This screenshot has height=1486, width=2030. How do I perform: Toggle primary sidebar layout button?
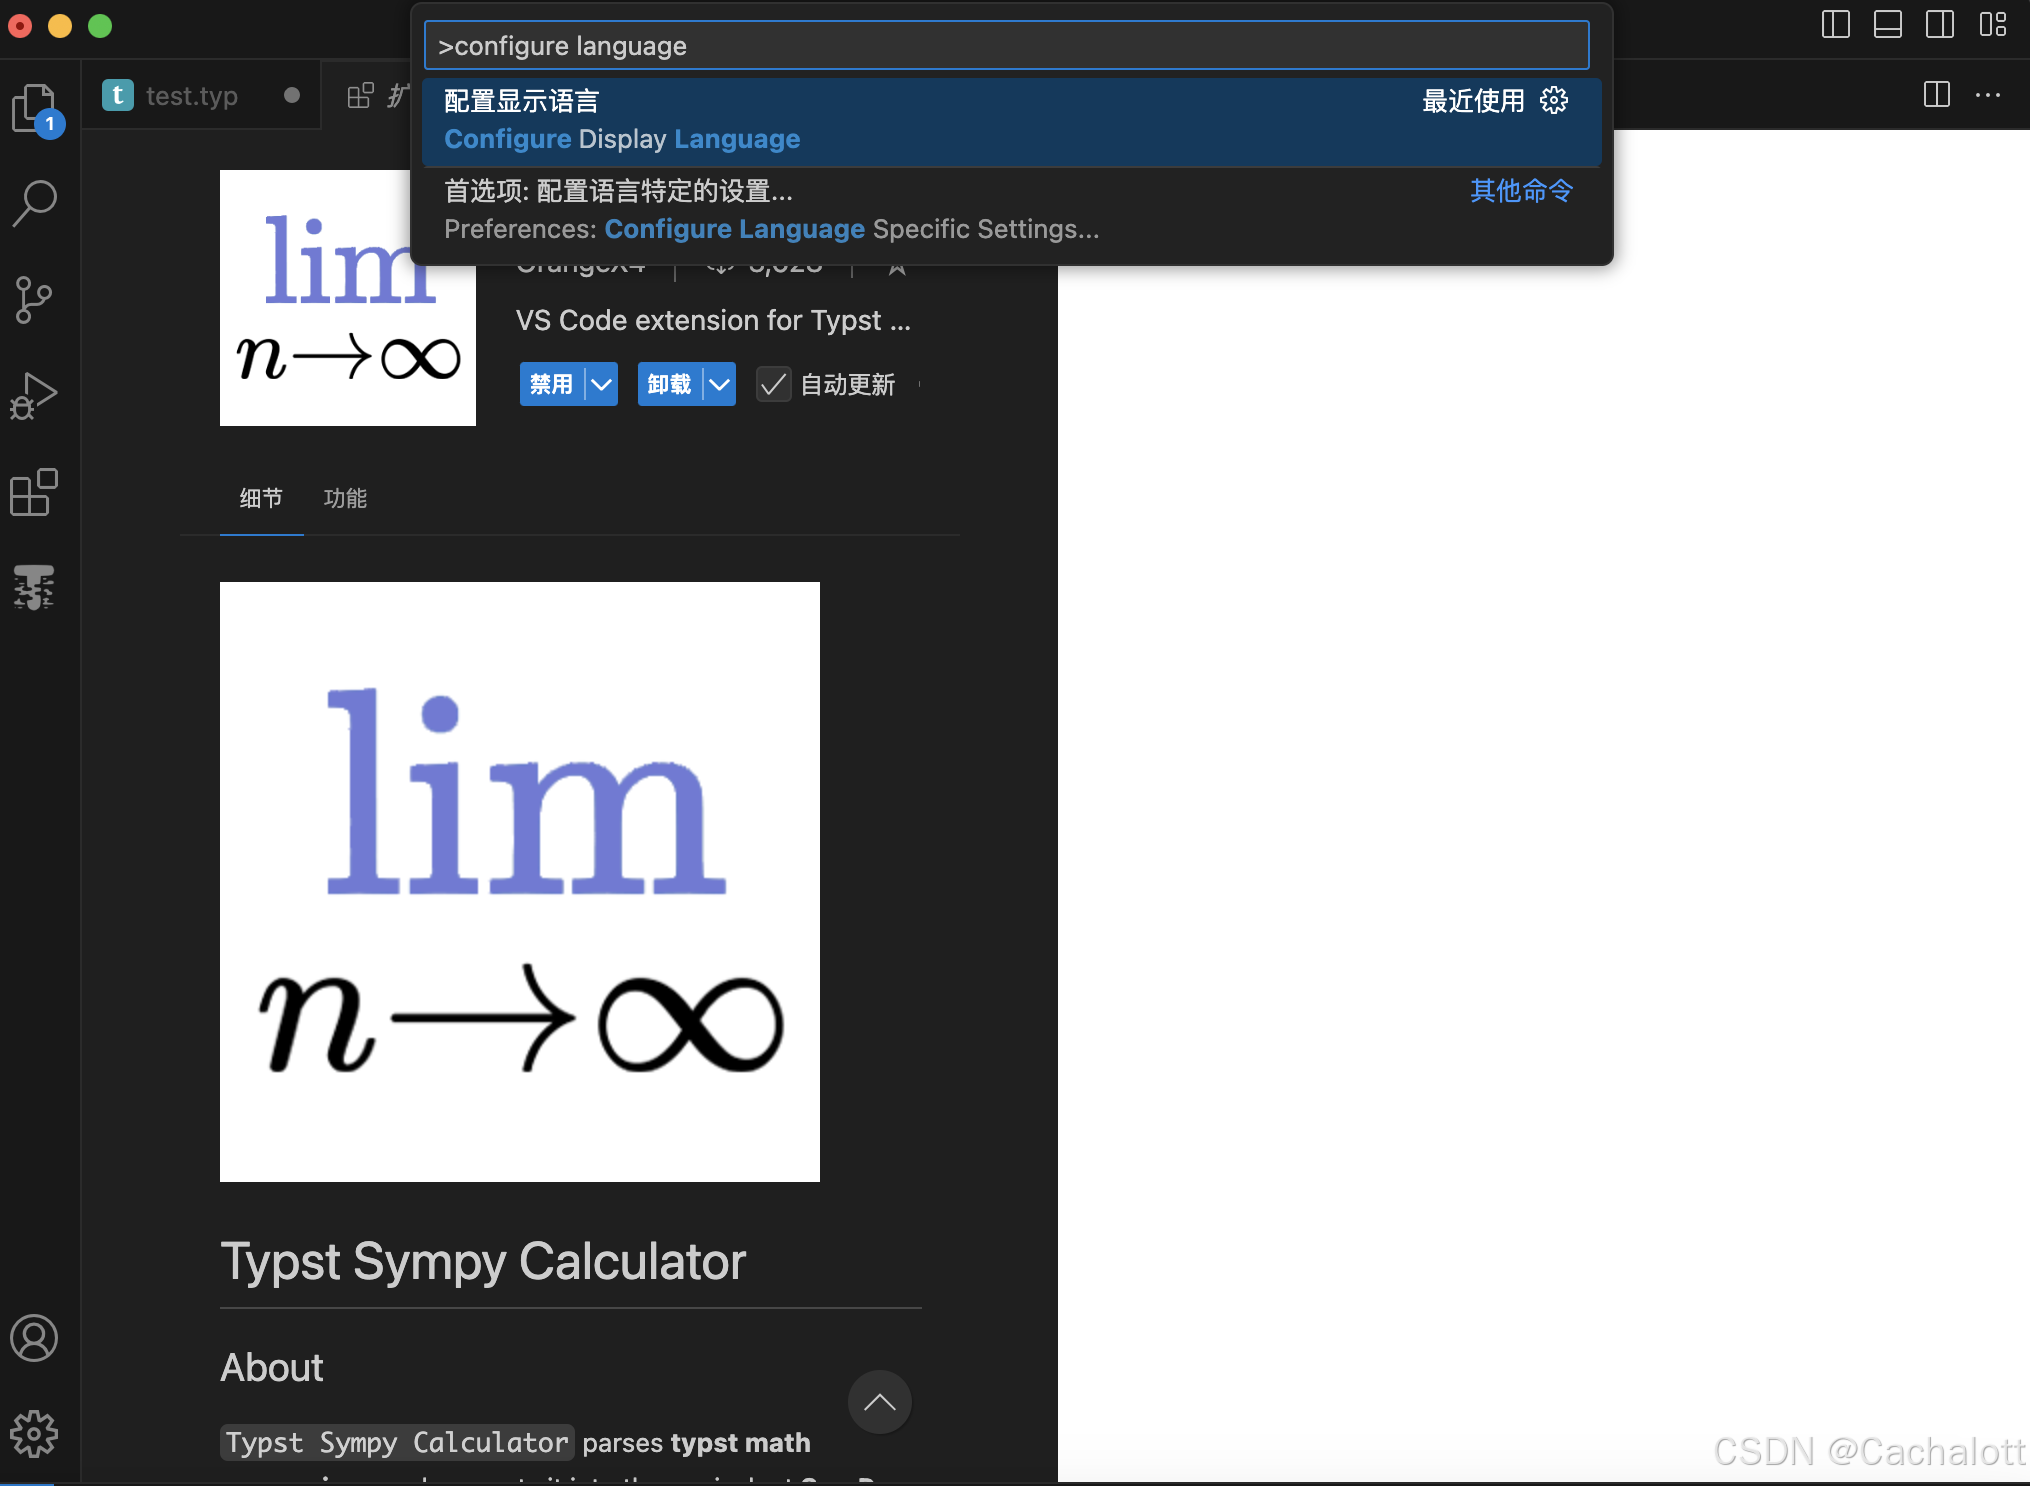pyautogui.click(x=1835, y=24)
